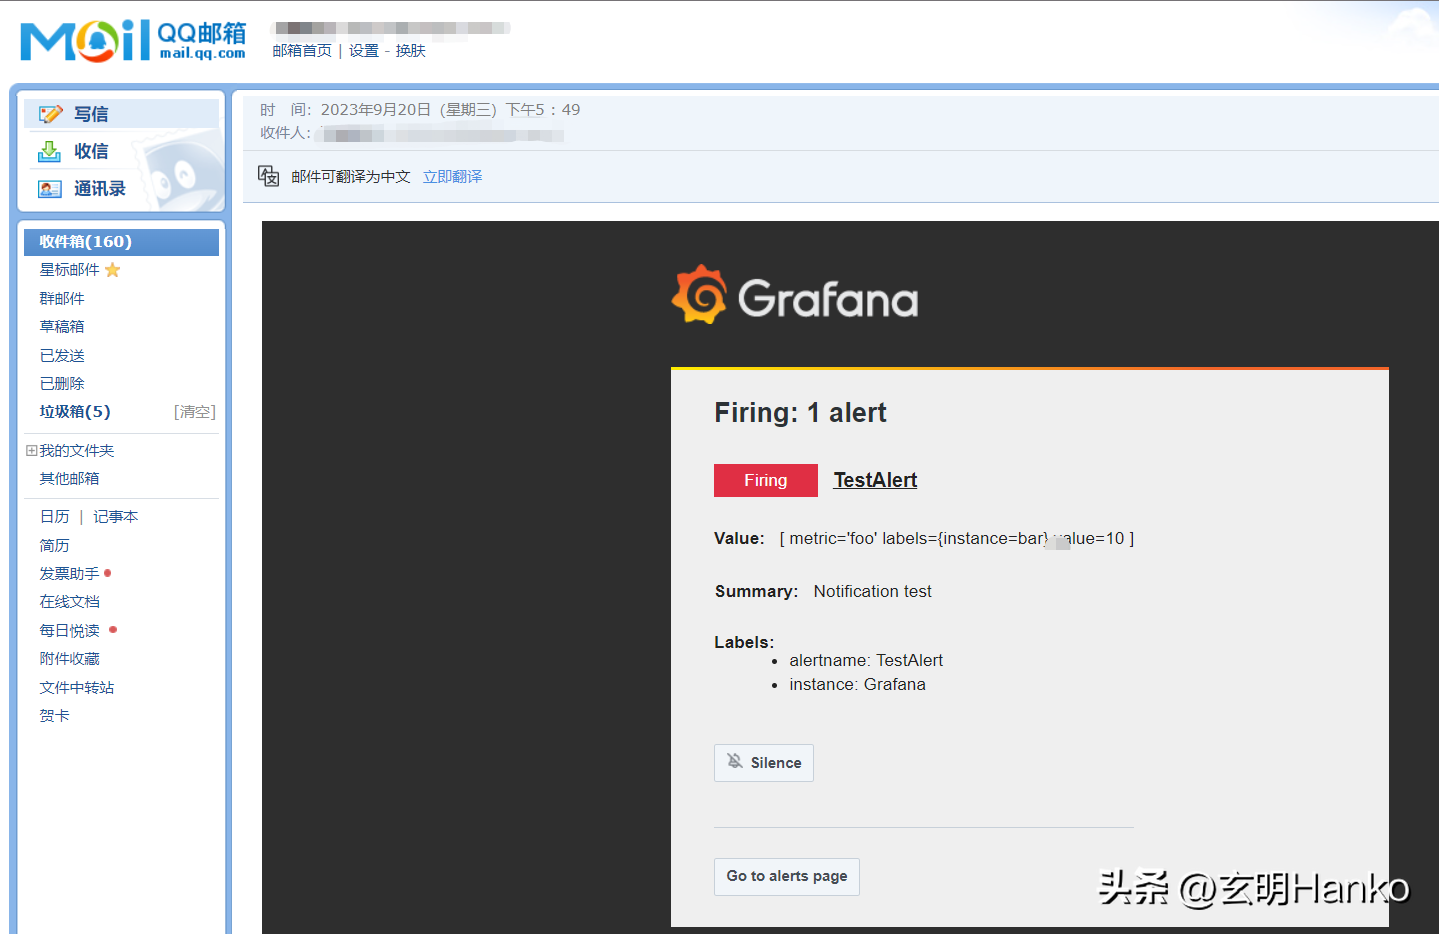
Task: Open 附件收藏 attachment favorites
Action: pyautogui.click(x=69, y=659)
